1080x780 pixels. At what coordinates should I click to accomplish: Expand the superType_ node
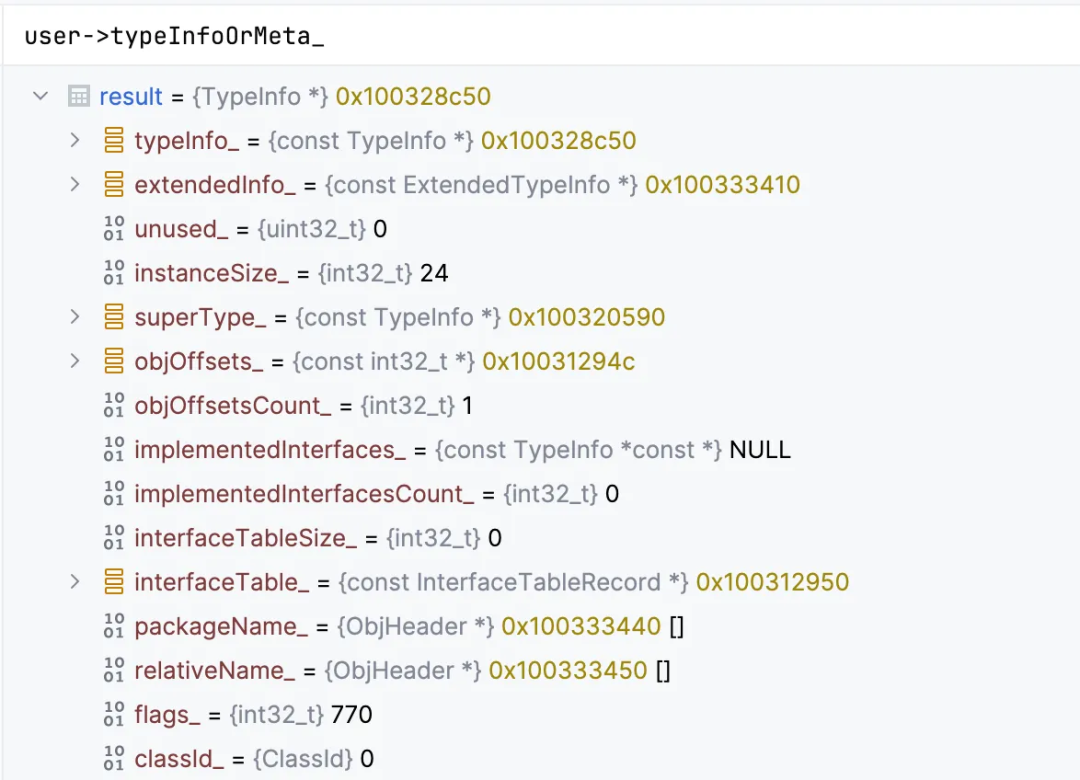75,317
